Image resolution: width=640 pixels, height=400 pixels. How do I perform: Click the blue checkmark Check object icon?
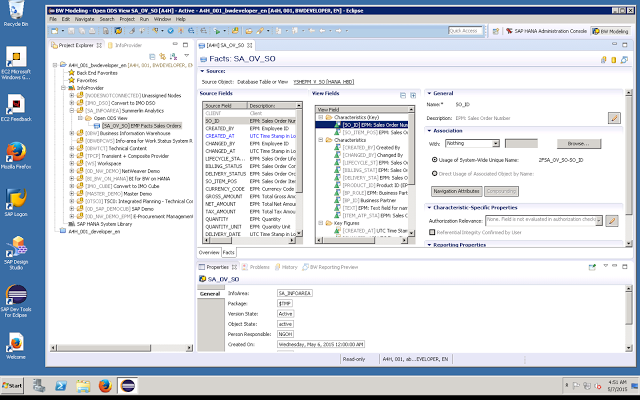click(171, 31)
